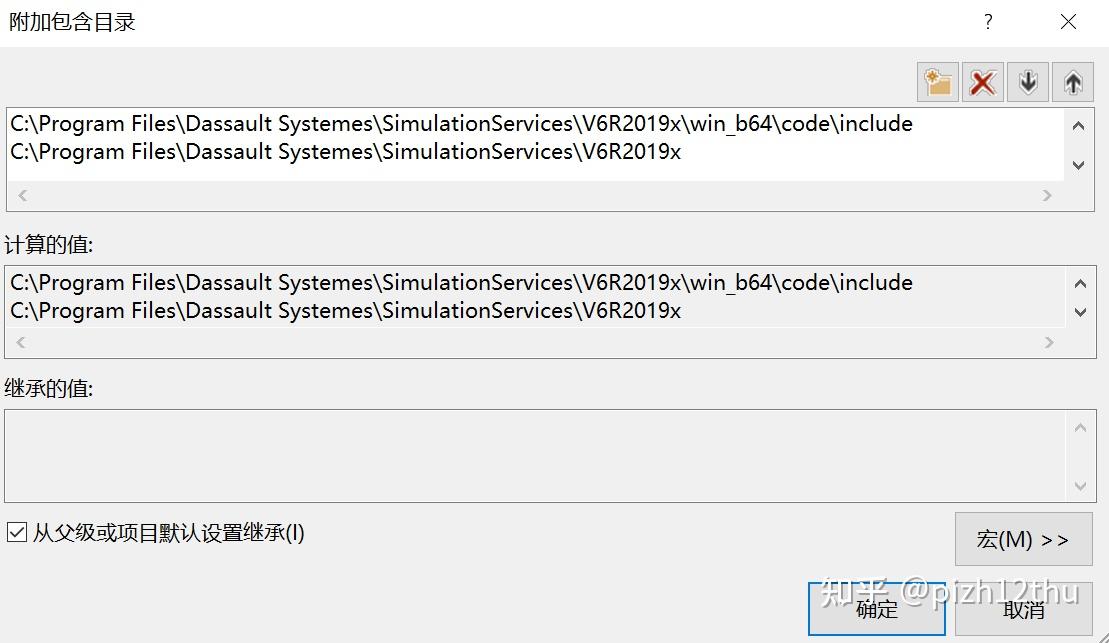This screenshot has height=643, width=1109.
Task: Disable the 从父级或项目默认设置继承 checkbox
Action: [17, 534]
